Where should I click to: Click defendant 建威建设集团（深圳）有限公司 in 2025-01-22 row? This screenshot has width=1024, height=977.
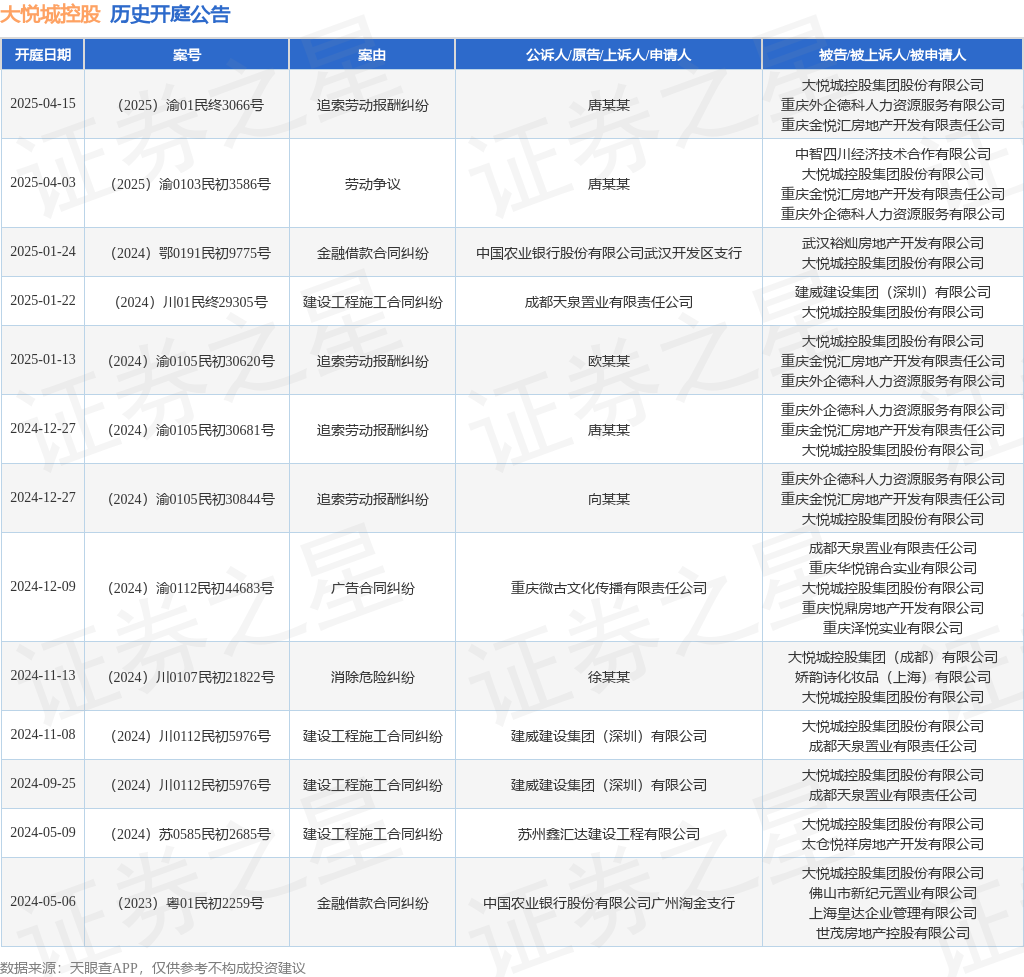(893, 292)
